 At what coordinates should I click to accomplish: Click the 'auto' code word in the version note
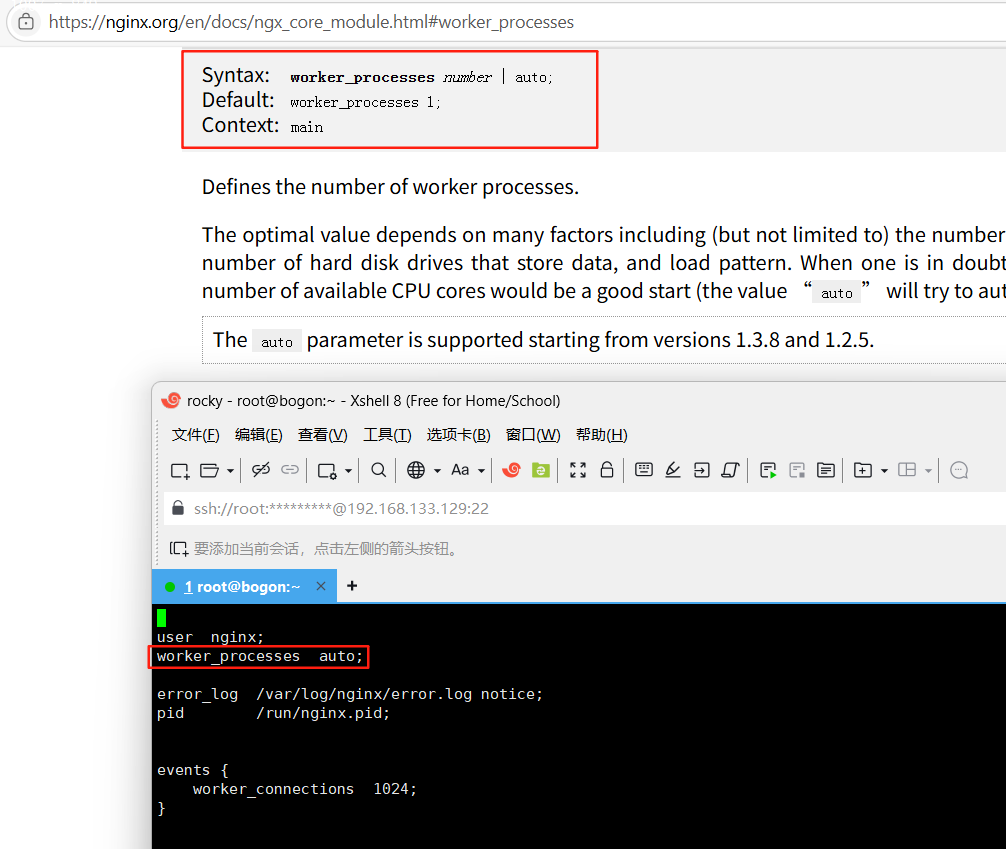point(277,342)
